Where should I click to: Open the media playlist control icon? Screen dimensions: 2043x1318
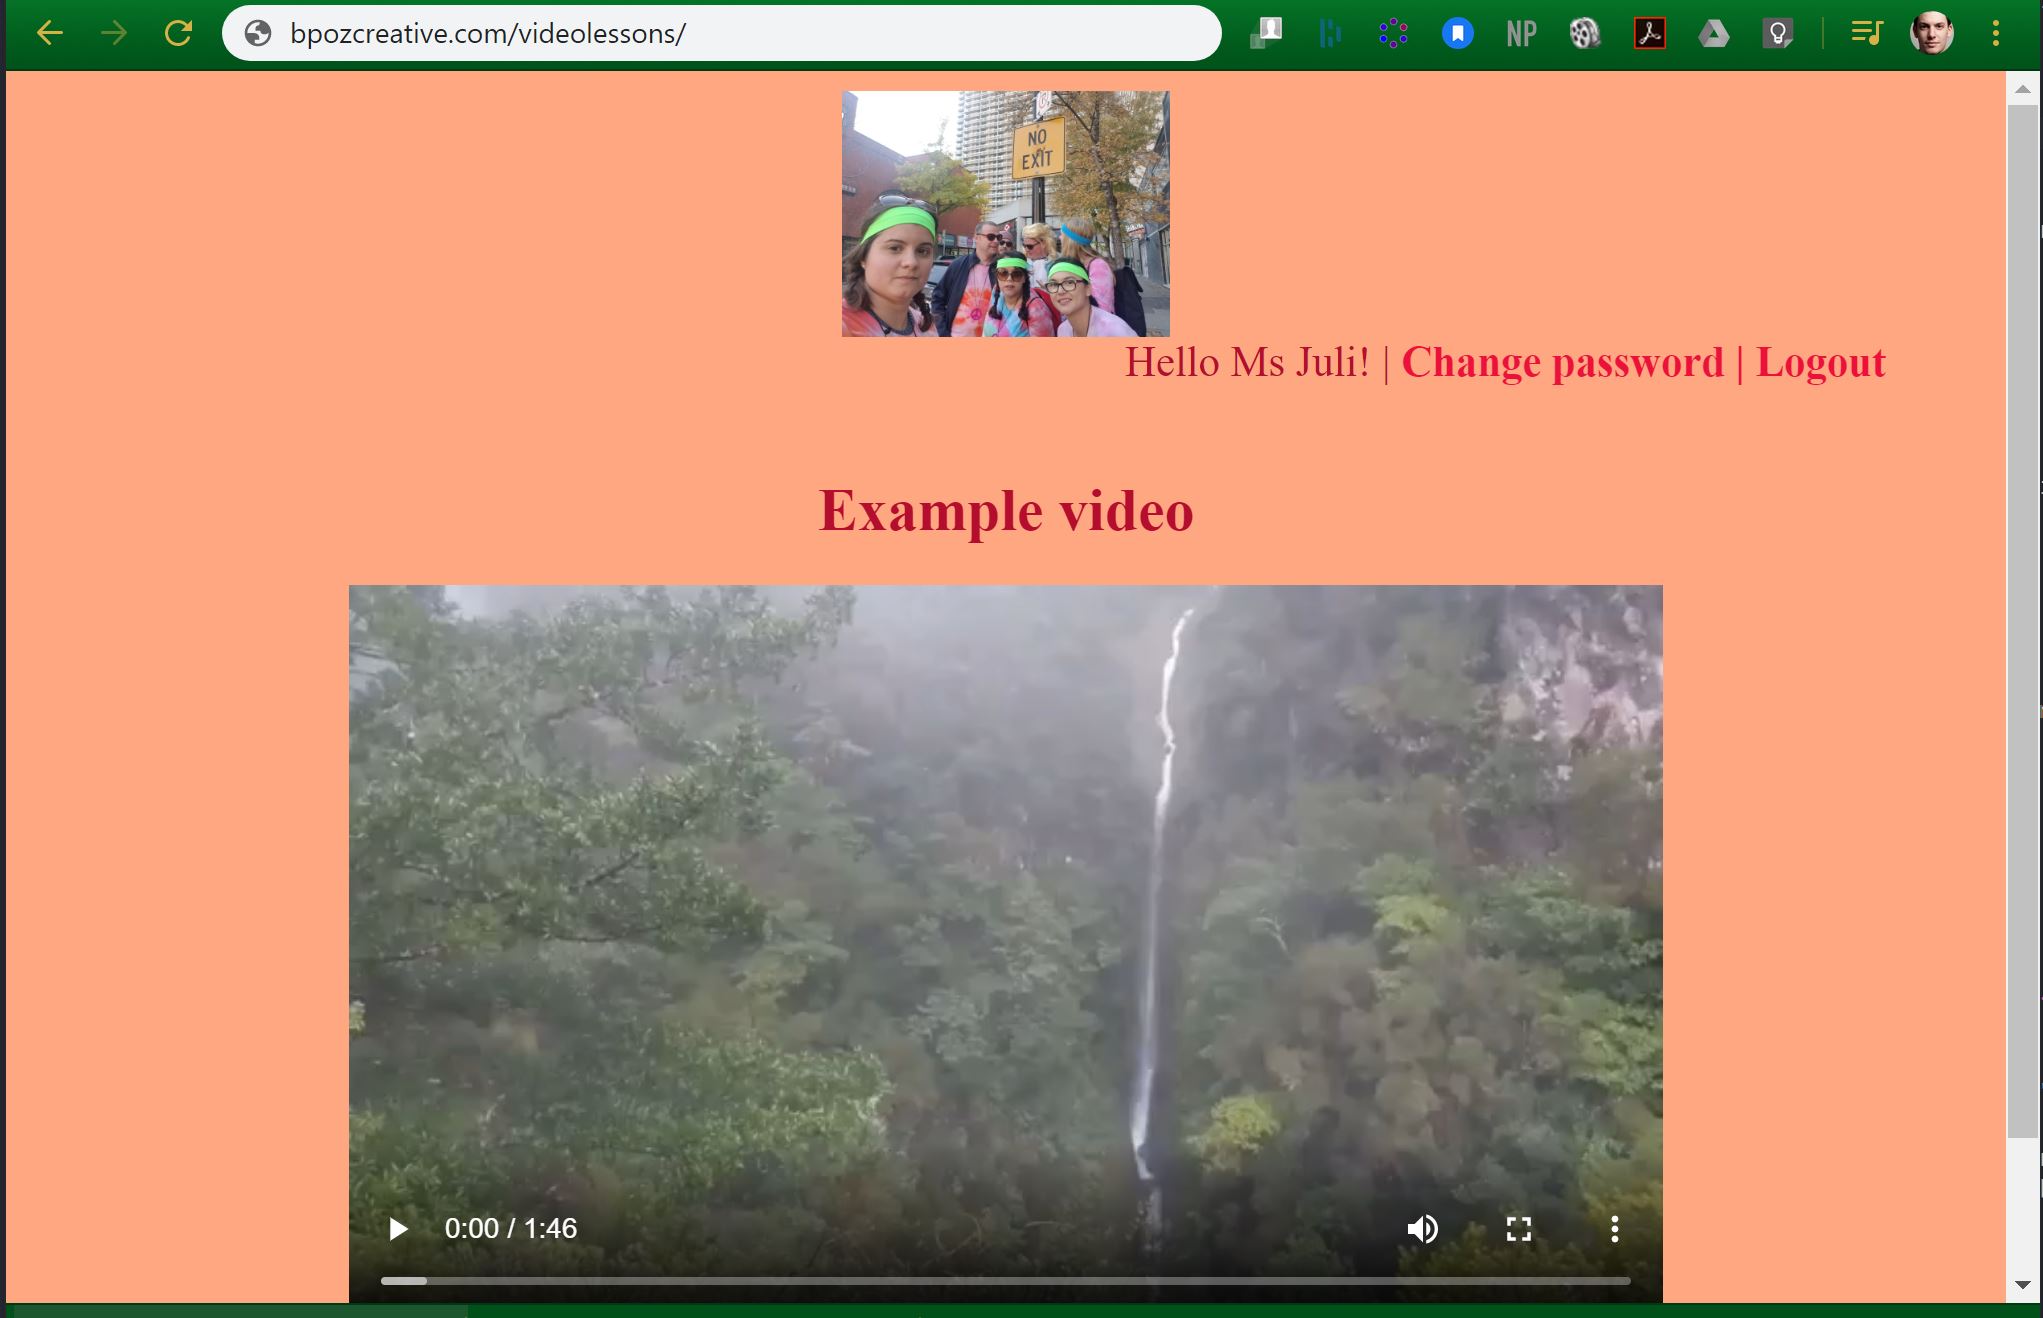click(x=1866, y=34)
